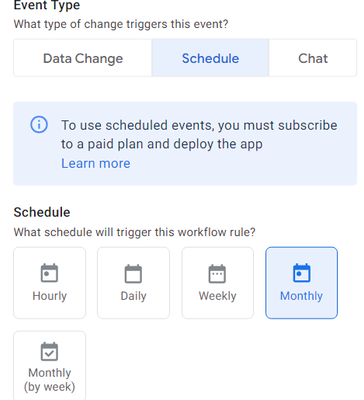Open the Learn more link
This screenshot has height=400, width=364.
click(x=96, y=163)
